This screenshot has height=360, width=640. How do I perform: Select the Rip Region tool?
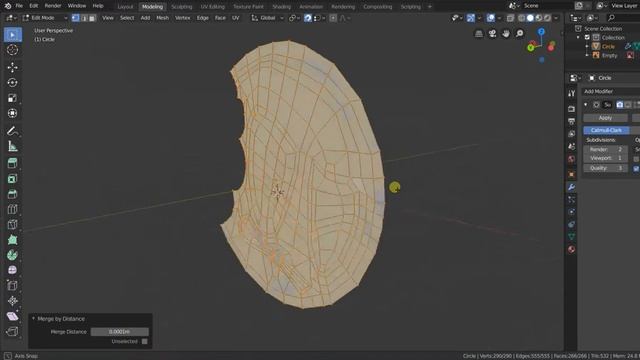(12, 331)
